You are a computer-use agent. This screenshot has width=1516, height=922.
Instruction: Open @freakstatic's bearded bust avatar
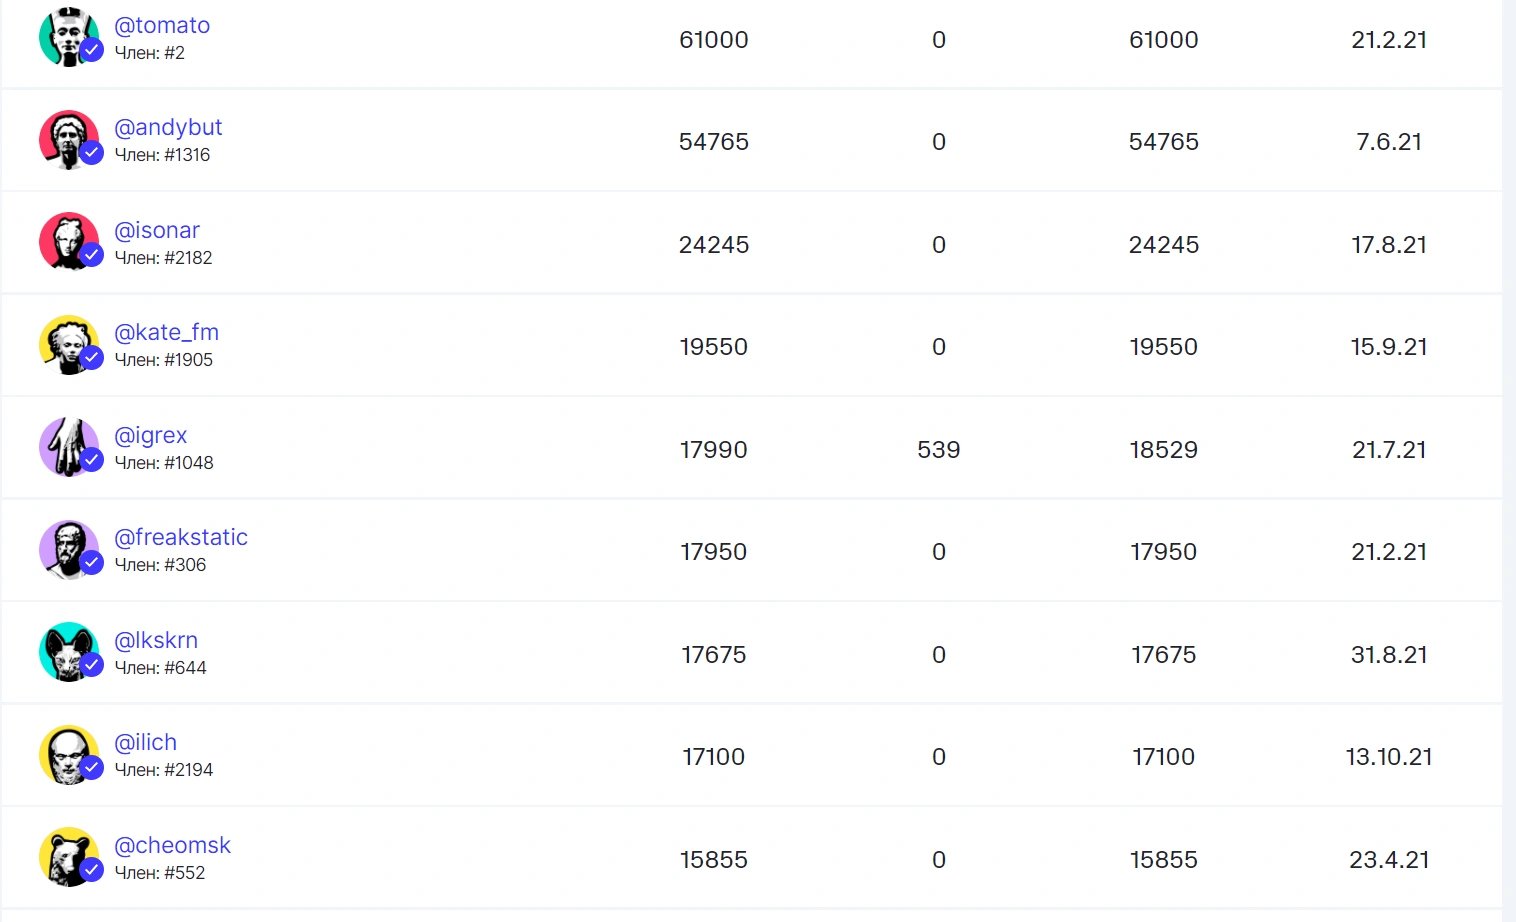click(x=68, y=550)
